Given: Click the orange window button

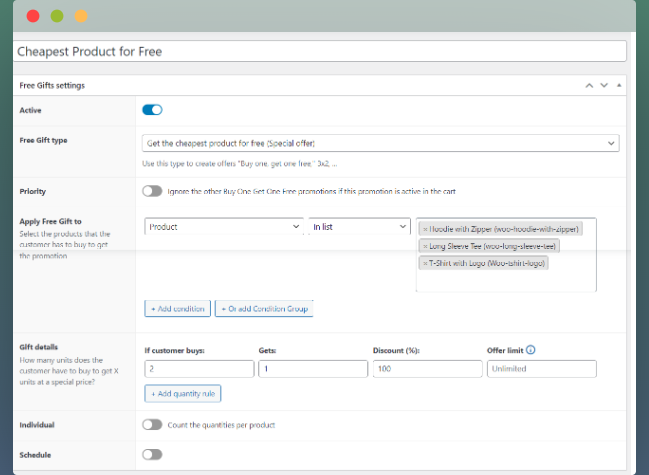Looking at the screenshot, I should (81, 16).
